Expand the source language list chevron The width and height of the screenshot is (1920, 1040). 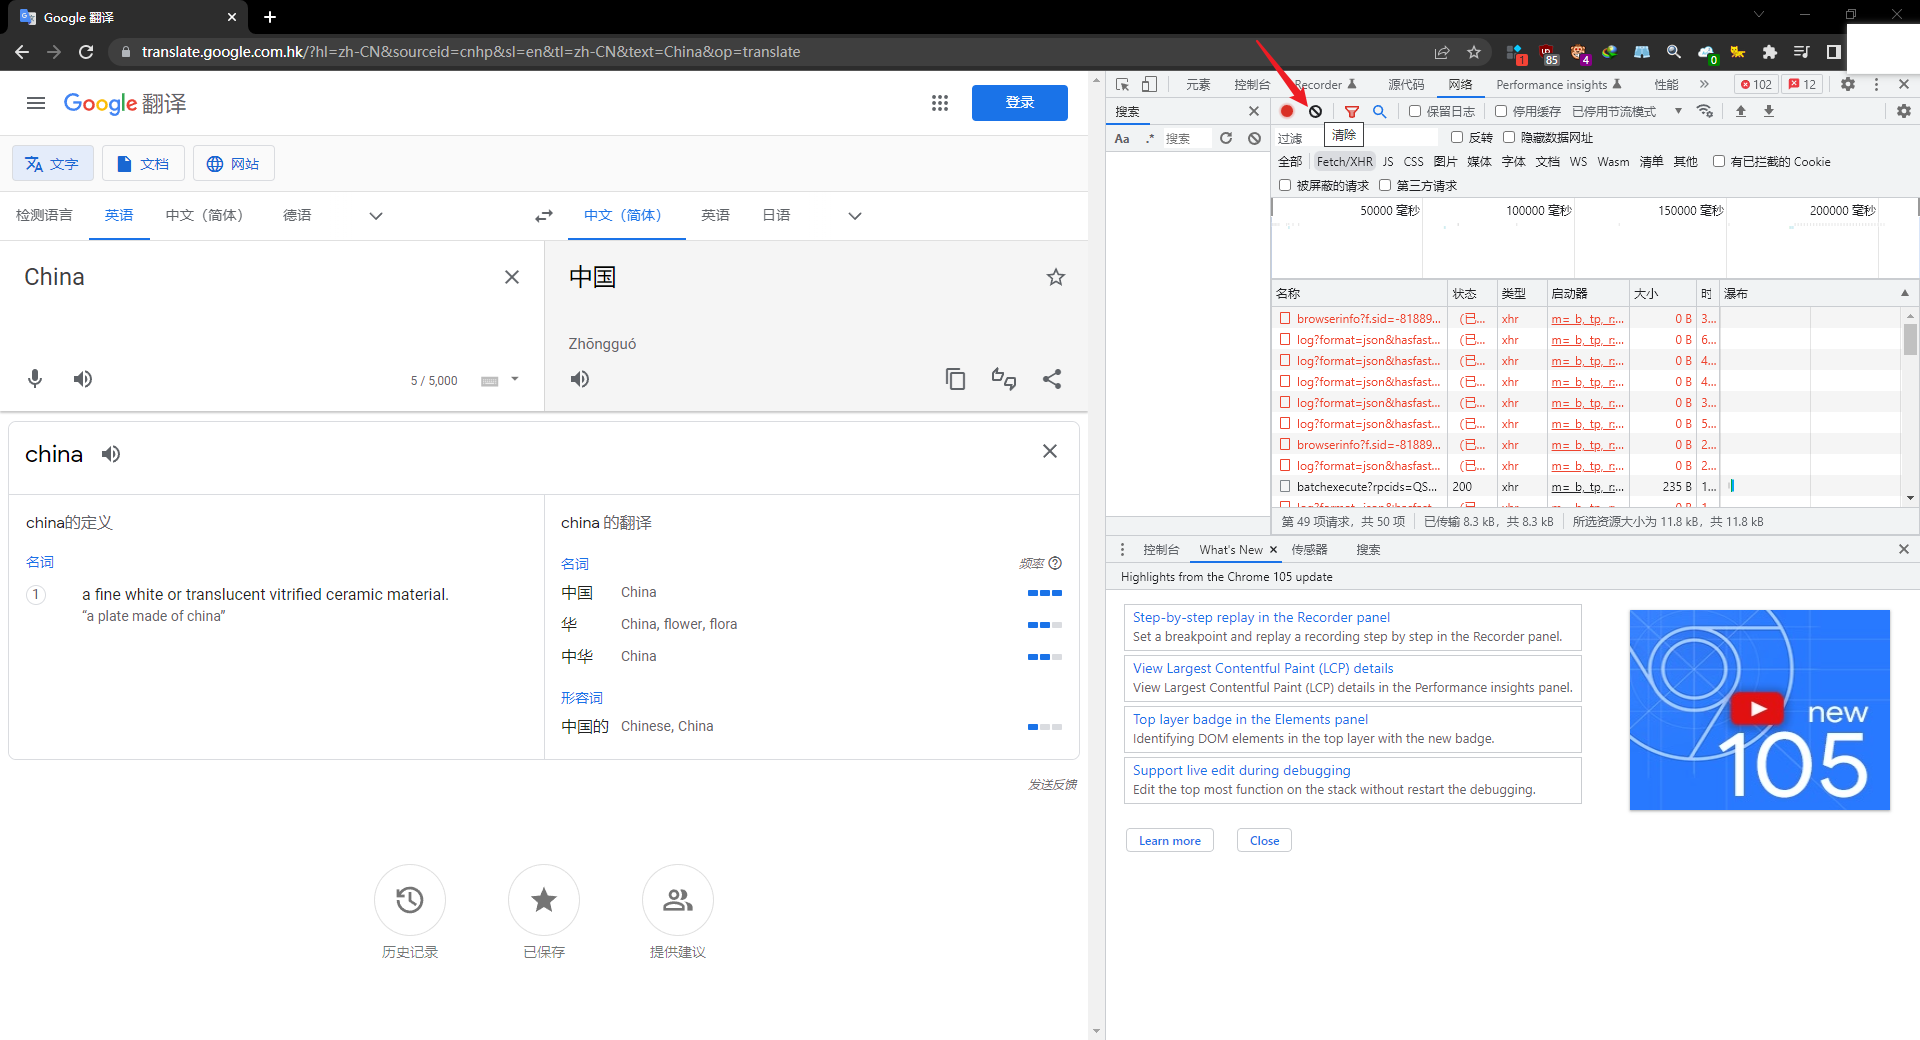point(376,216)
